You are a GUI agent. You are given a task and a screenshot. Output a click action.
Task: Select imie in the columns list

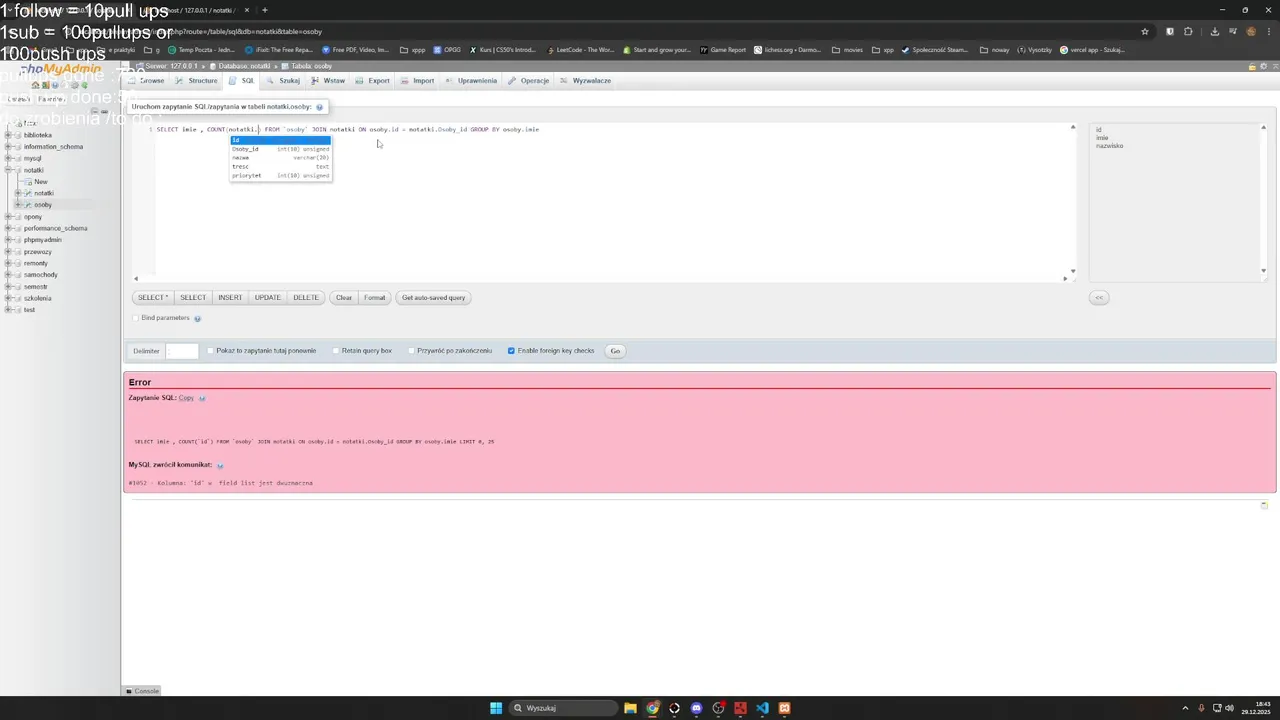click(x=1102, y=138)
